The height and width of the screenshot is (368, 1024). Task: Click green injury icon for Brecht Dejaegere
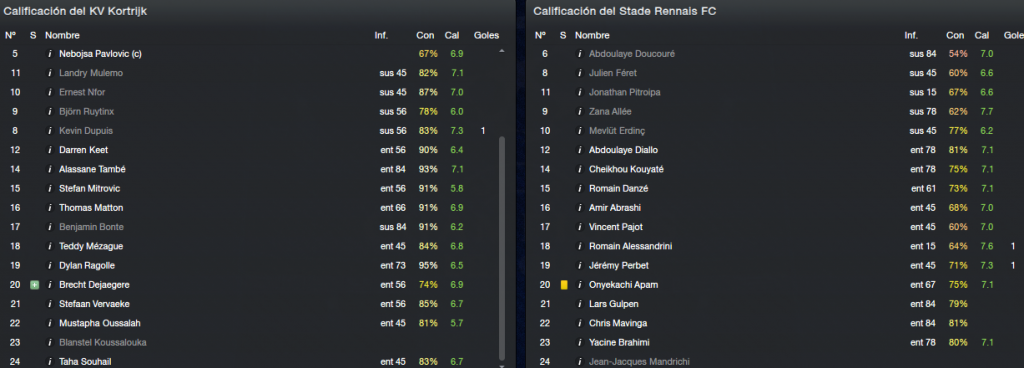click(35, 284)
